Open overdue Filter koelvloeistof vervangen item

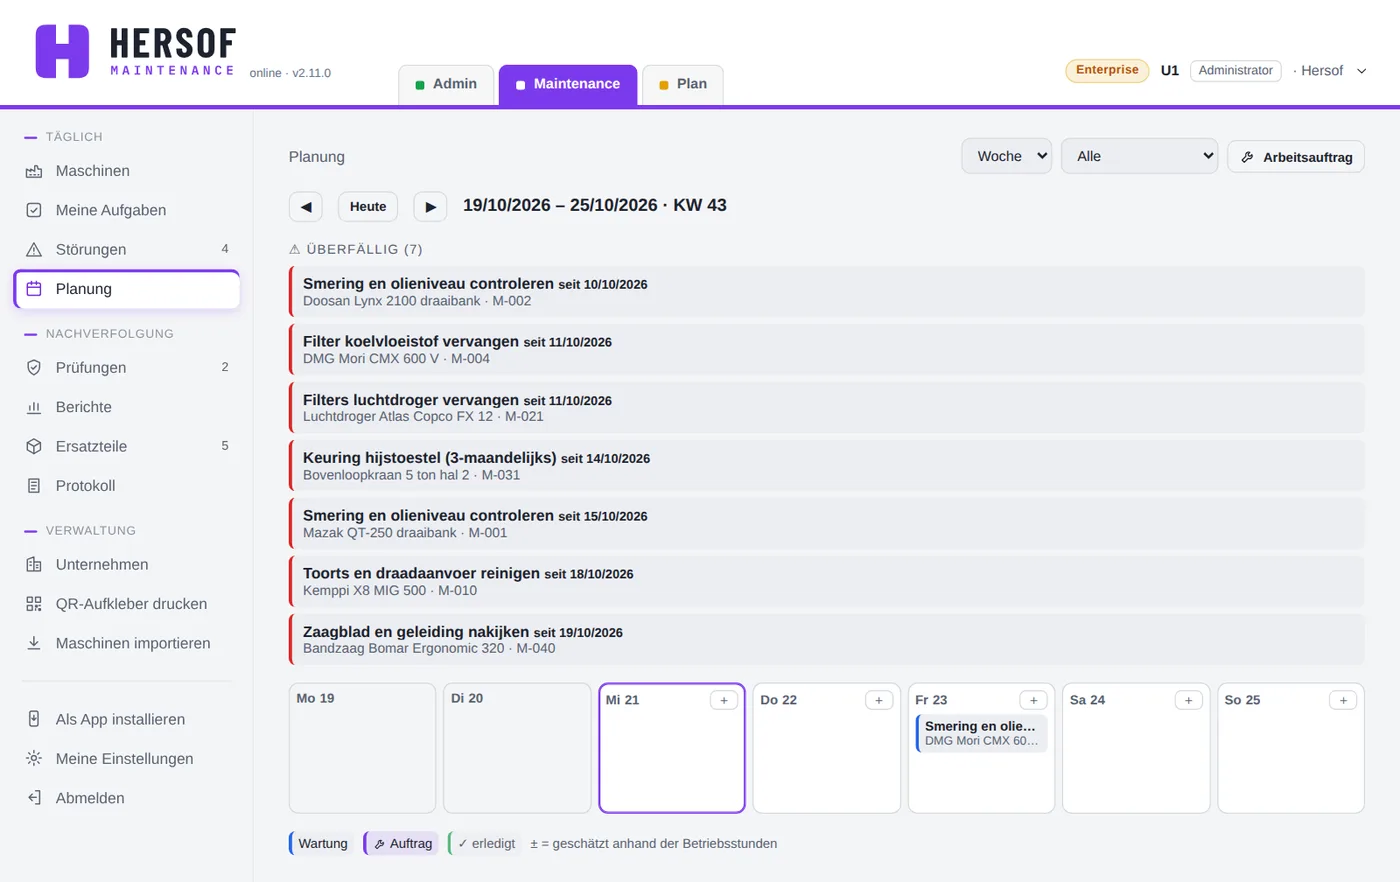click(826, 350)
